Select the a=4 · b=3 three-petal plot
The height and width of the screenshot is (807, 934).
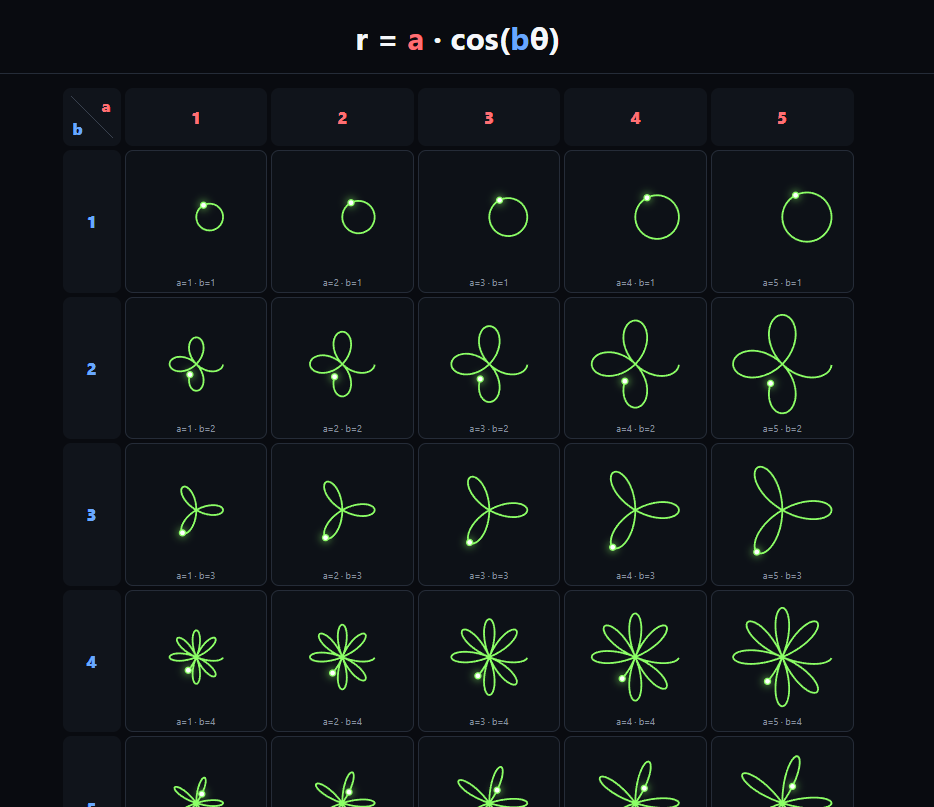[636, 515]
